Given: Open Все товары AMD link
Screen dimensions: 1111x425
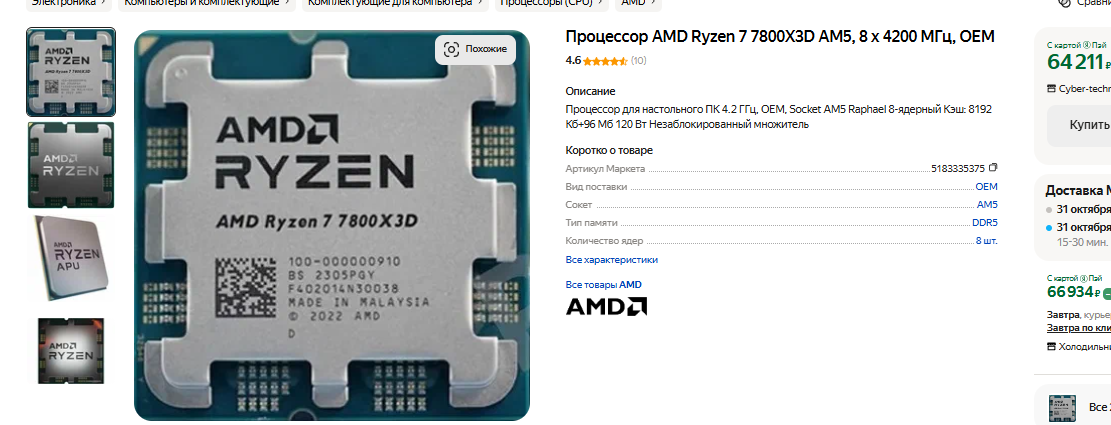Looking at the screenshot, I should (x=604, y=285).
